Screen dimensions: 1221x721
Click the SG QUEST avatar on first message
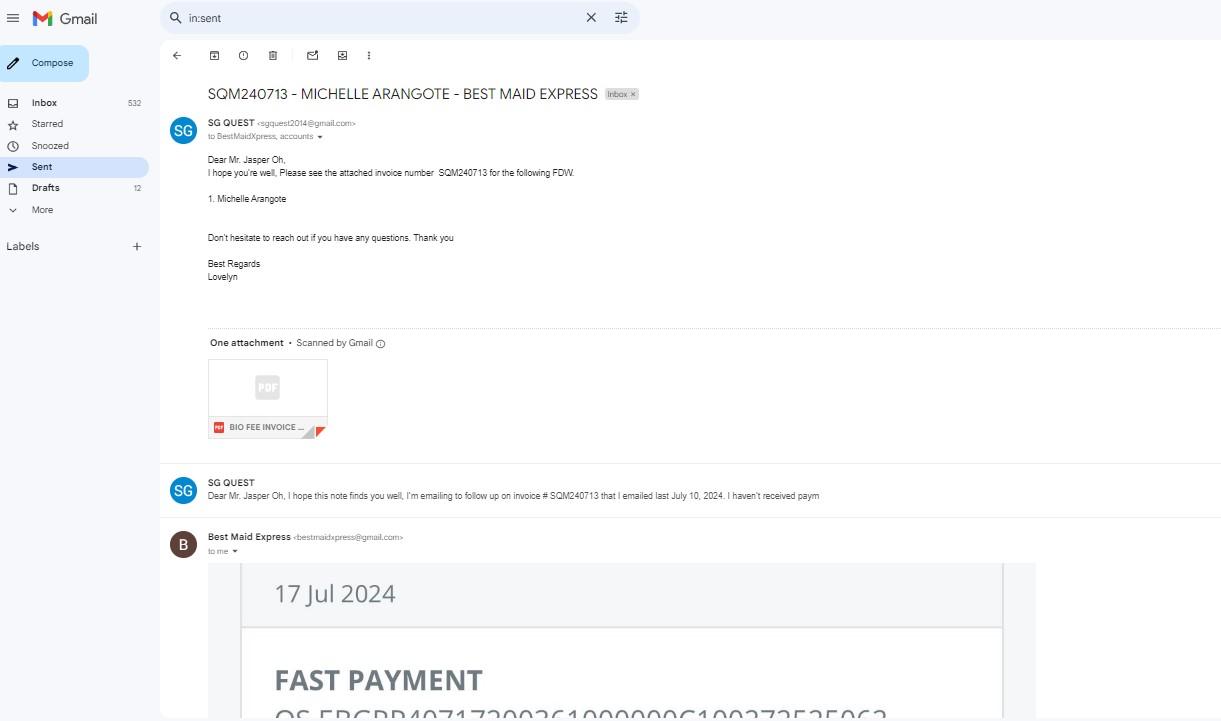(183, 131)
